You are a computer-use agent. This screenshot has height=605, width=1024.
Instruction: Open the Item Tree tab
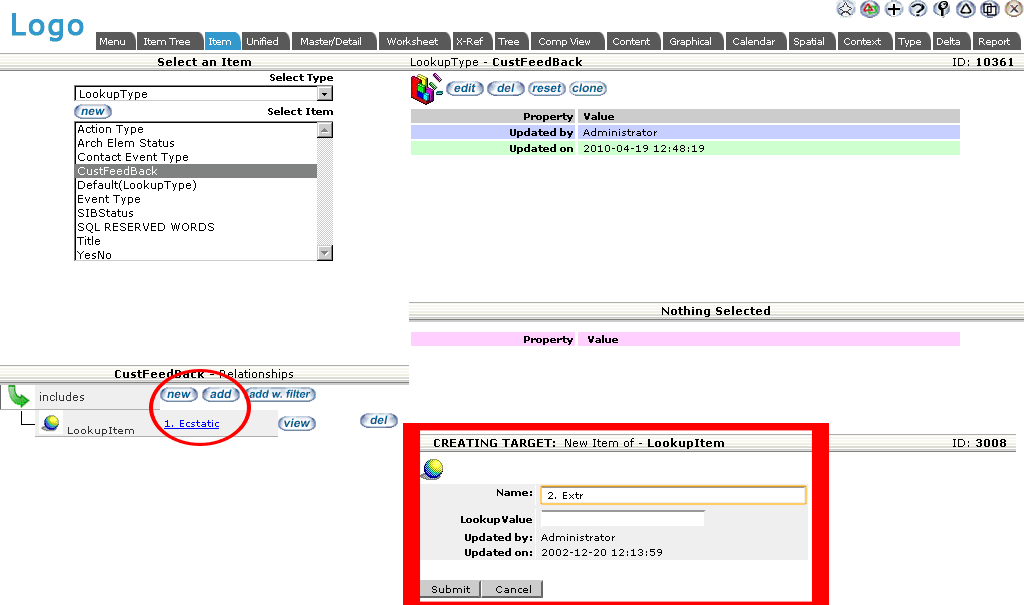pos(167,41)
